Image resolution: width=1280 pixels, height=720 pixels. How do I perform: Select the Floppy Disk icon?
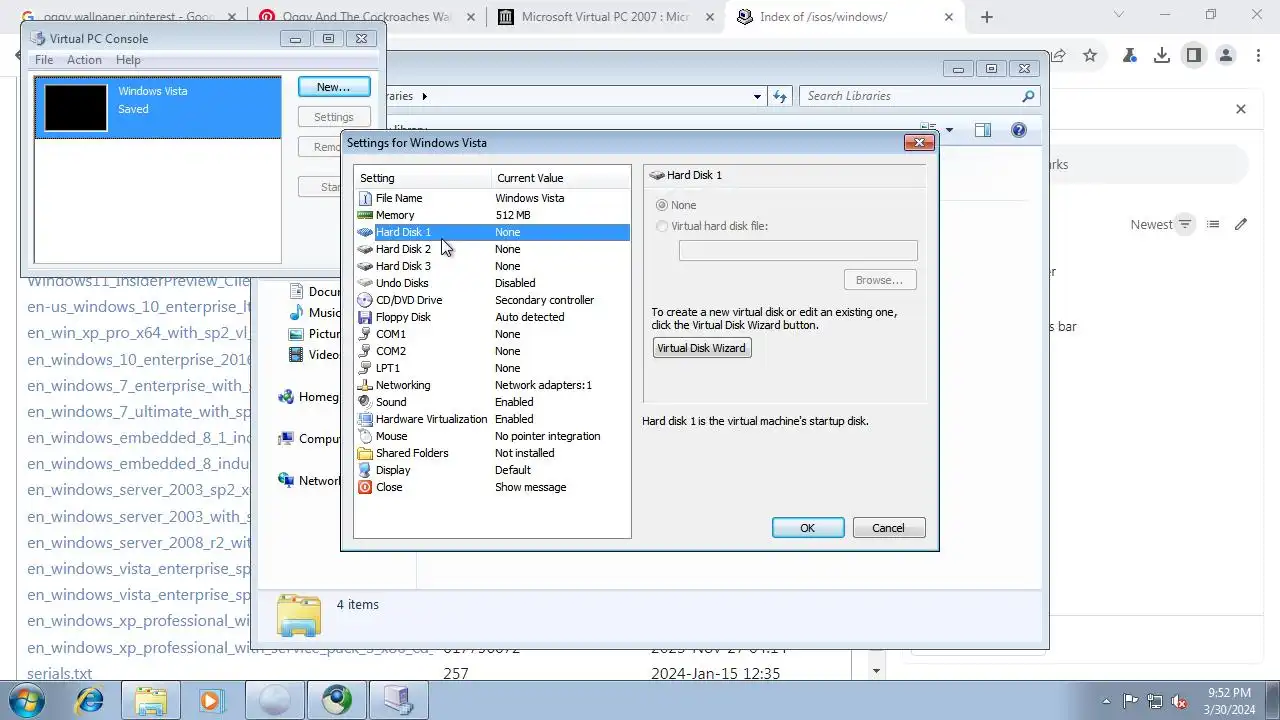(365, 317)
